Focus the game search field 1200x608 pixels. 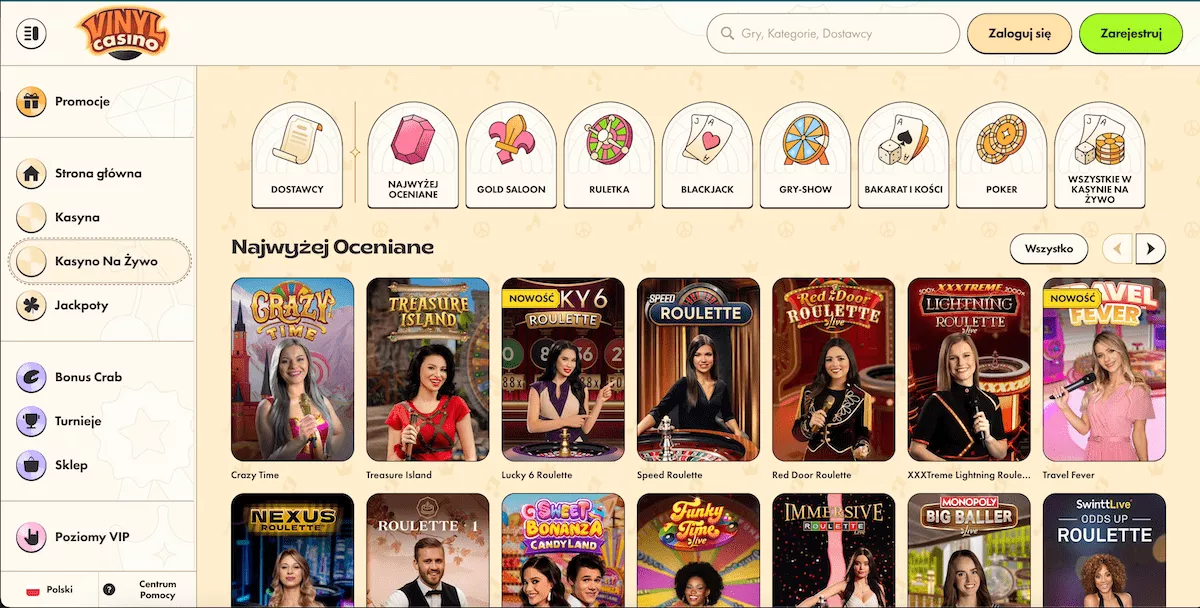point(833,33)
